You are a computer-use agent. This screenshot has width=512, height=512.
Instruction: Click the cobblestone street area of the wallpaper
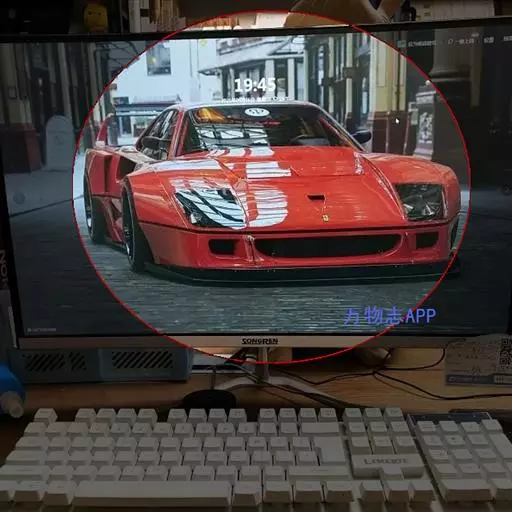[x=253, y=307]
